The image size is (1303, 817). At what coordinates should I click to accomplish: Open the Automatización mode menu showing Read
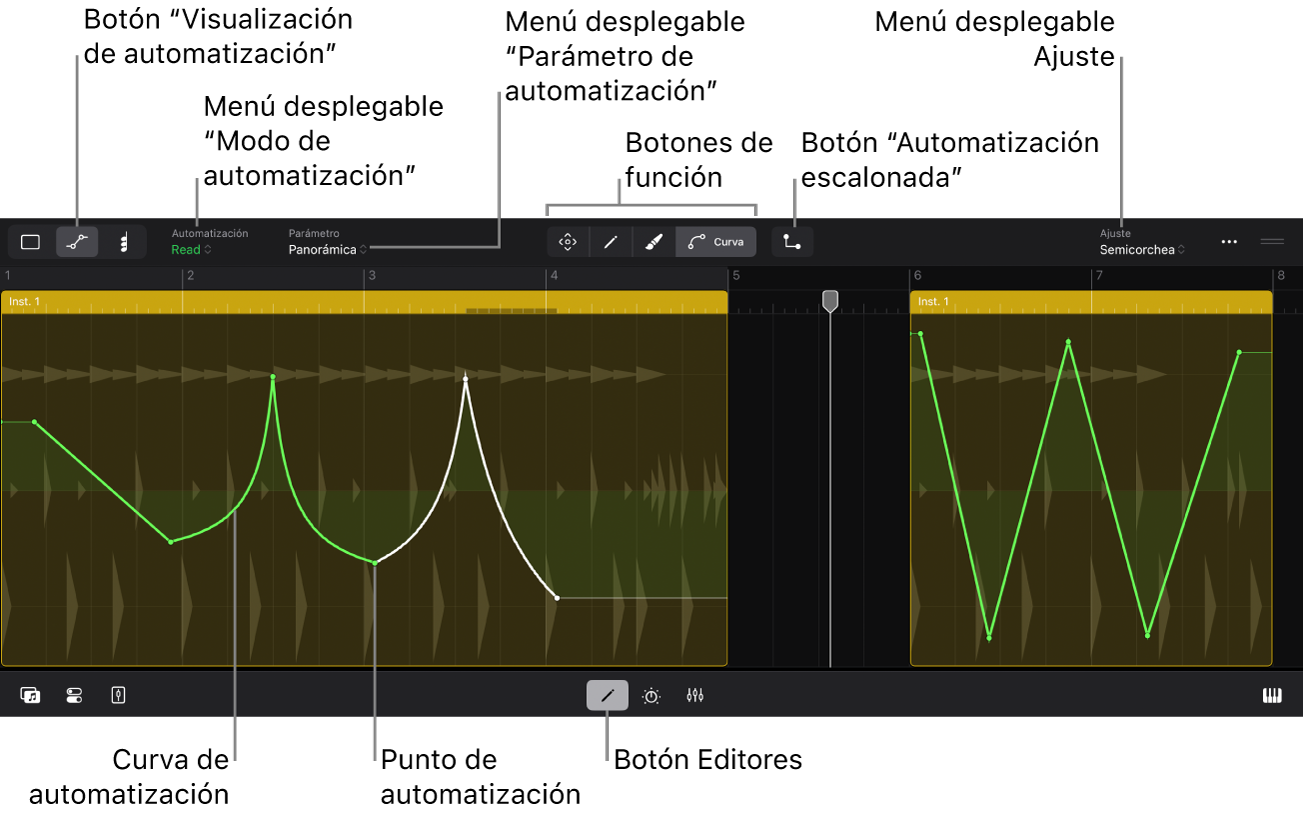(191, 250)
